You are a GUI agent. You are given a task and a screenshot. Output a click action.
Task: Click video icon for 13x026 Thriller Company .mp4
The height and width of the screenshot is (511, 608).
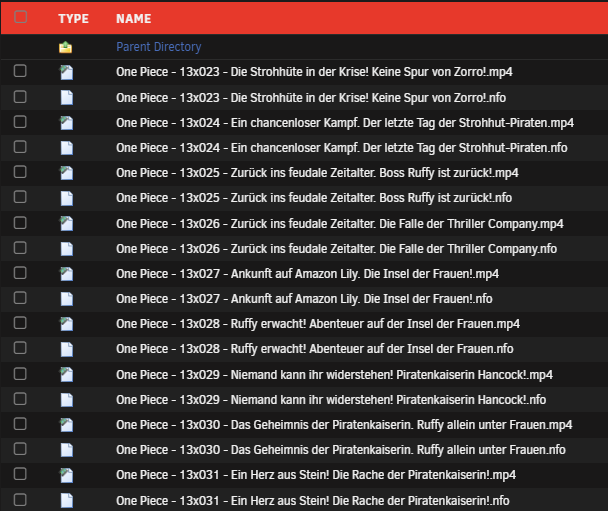(x=66, y=223)
